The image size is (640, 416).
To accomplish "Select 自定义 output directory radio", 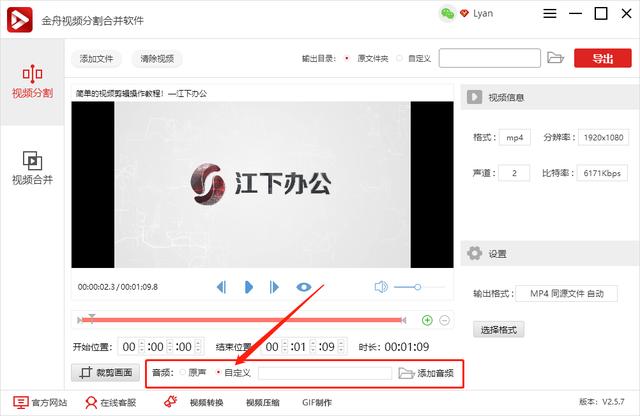I will [399, 58].
